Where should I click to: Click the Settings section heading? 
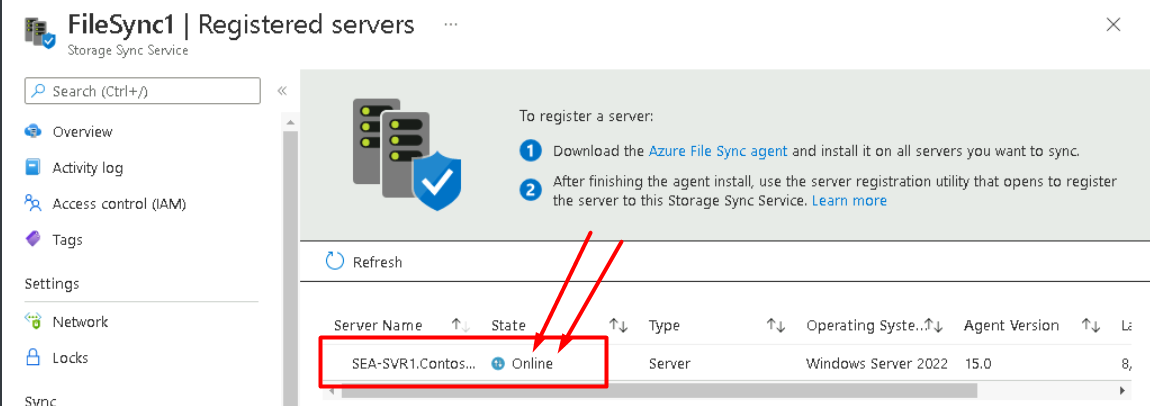(x=51, y=284)
